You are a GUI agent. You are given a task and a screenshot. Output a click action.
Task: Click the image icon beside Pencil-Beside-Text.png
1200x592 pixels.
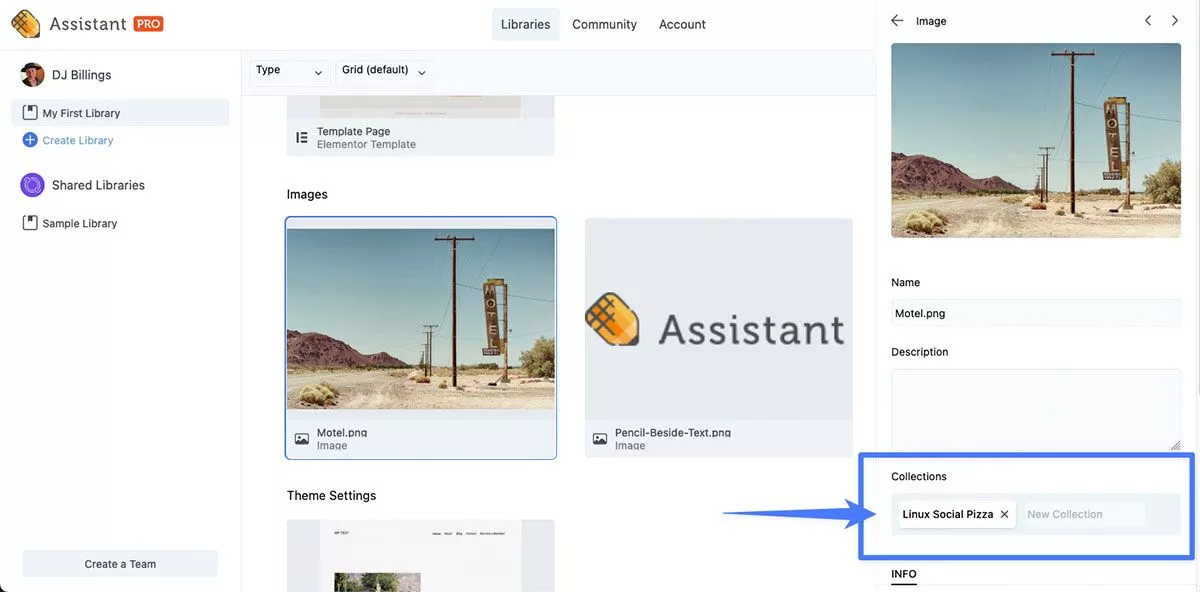tap(600, 439)
